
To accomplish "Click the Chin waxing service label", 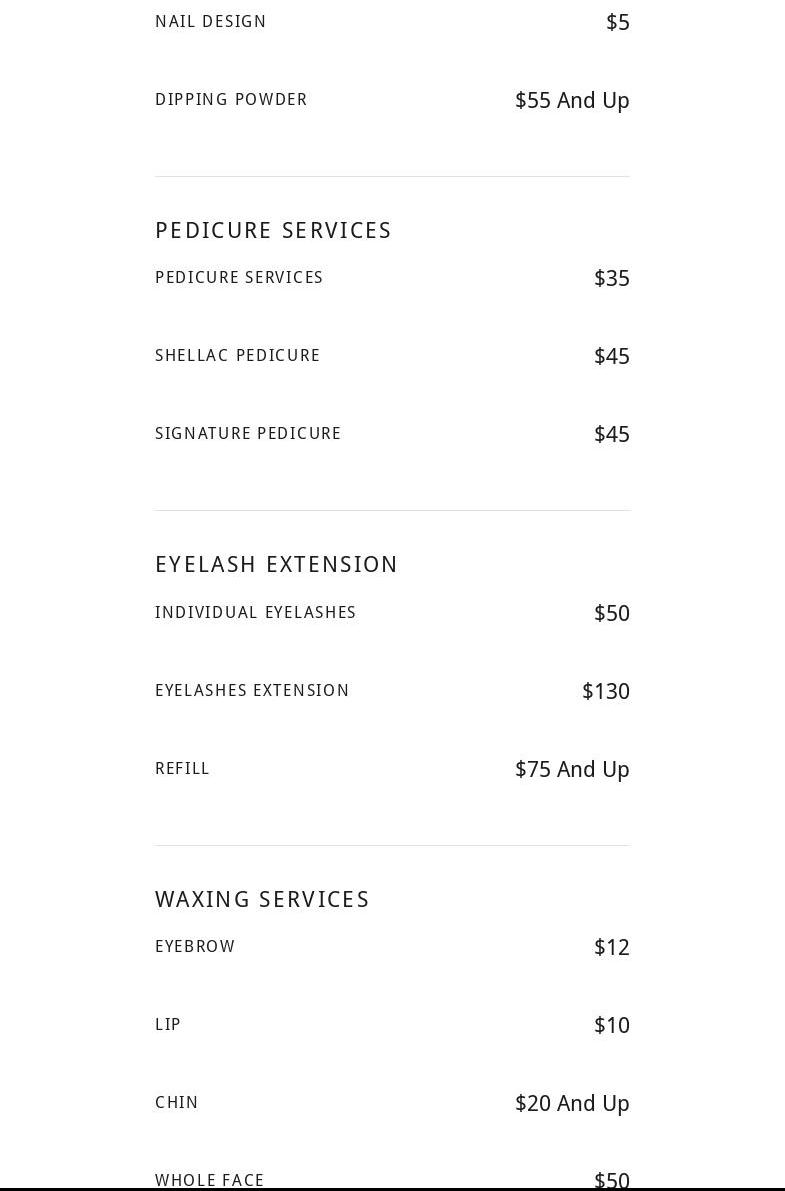I will [177, 1103].
